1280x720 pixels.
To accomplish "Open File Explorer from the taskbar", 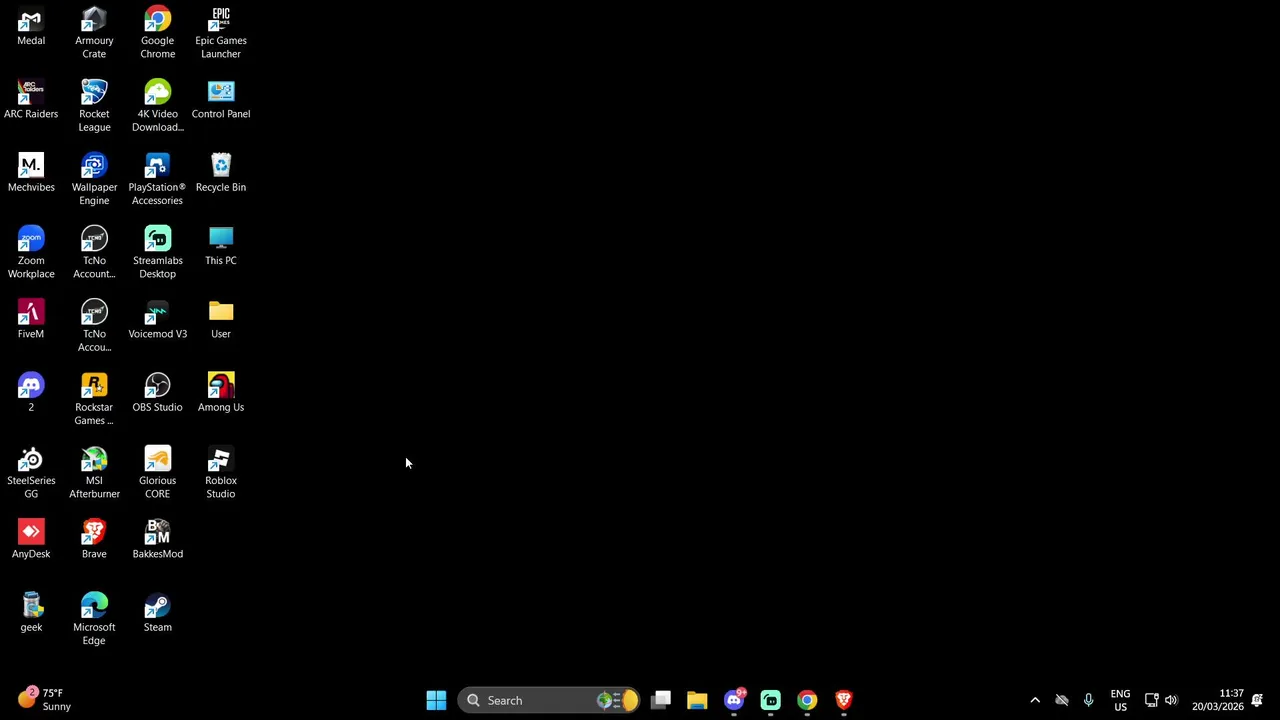I will click(x=697, y=700).
